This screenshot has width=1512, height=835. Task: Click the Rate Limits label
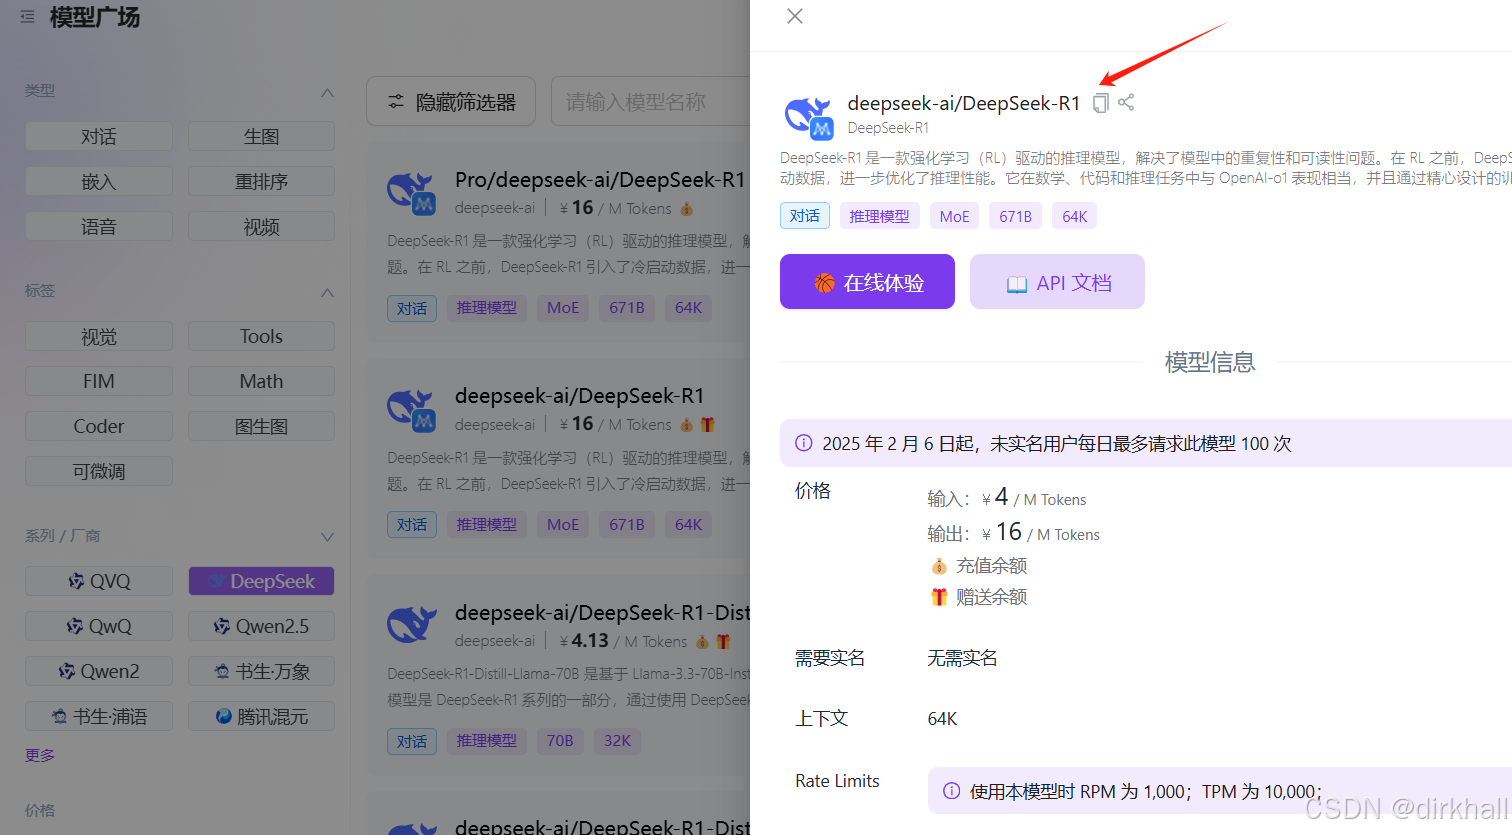(837, 781)
